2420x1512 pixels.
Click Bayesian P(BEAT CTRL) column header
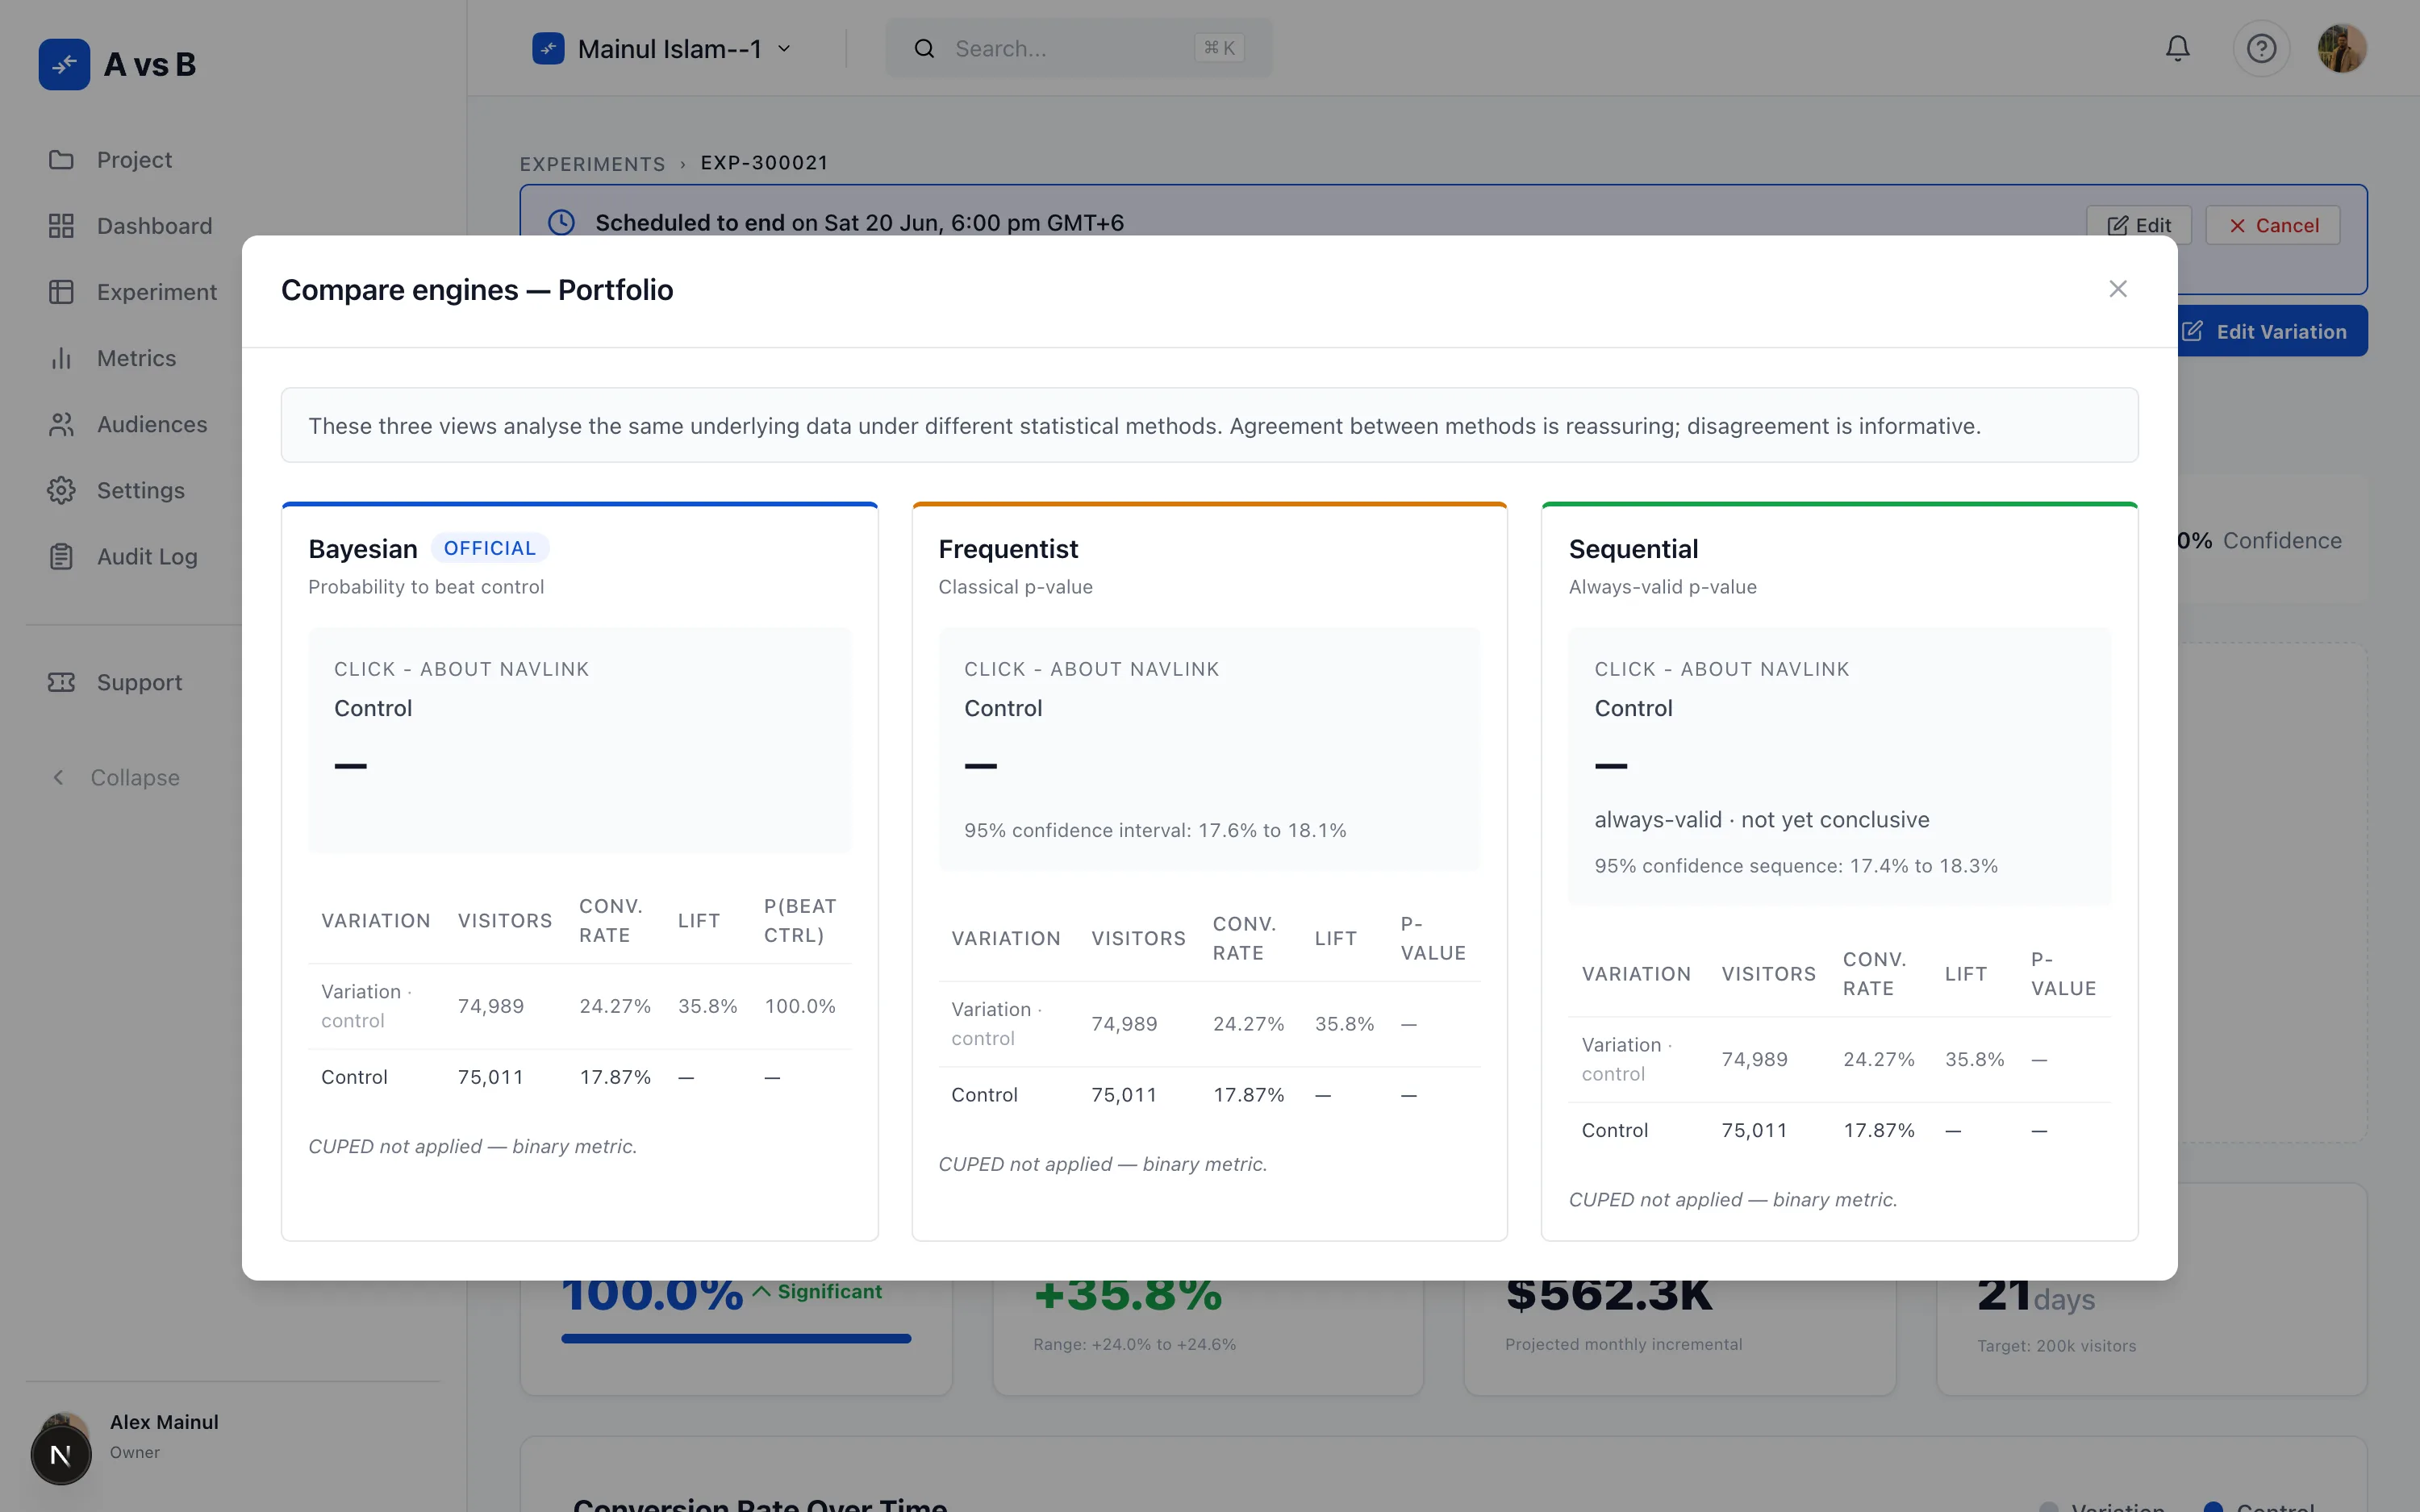coord(800,921)
